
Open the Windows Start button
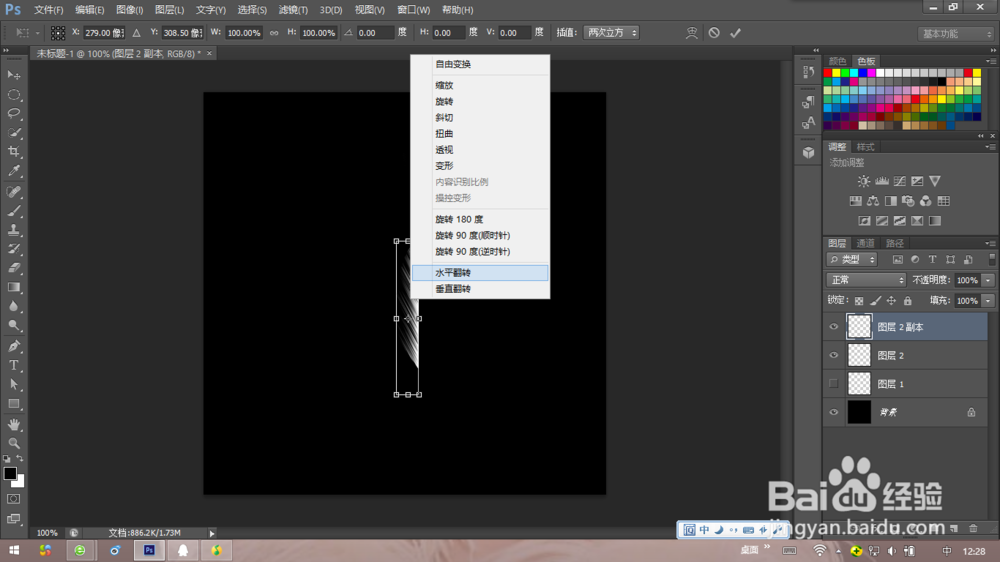click(13, 550)
